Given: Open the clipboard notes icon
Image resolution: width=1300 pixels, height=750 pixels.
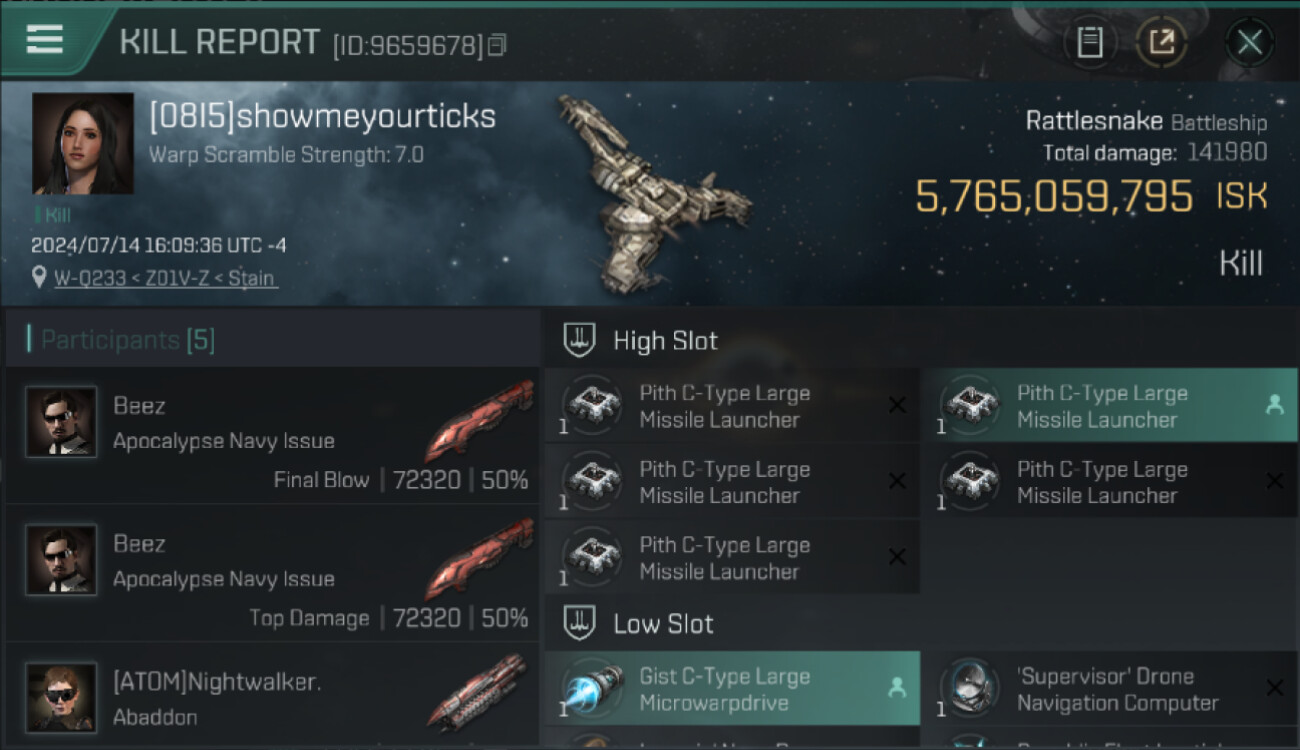Looking at the screenshot, I should pos(1090,42).
